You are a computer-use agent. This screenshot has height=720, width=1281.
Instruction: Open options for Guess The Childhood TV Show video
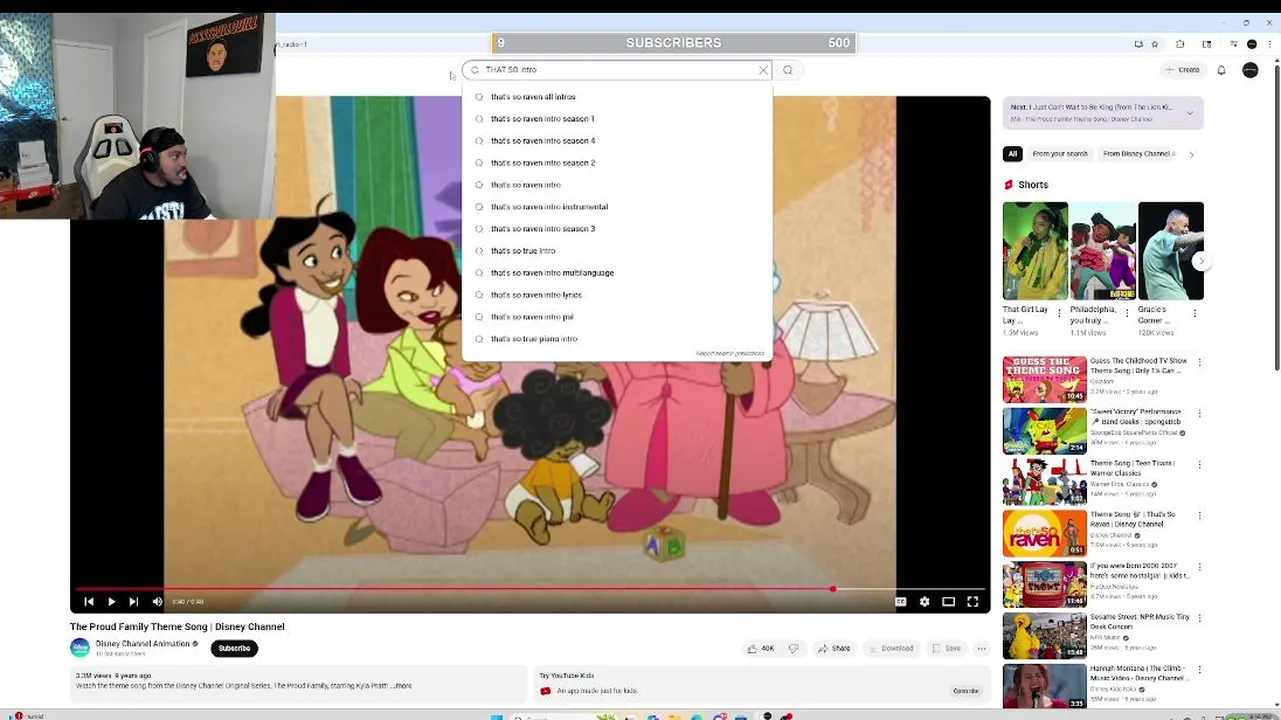point(1199,362)
